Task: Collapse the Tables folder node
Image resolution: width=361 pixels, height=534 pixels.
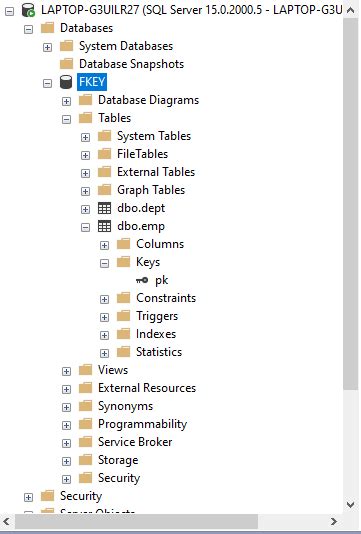Action: pos(66,119)
